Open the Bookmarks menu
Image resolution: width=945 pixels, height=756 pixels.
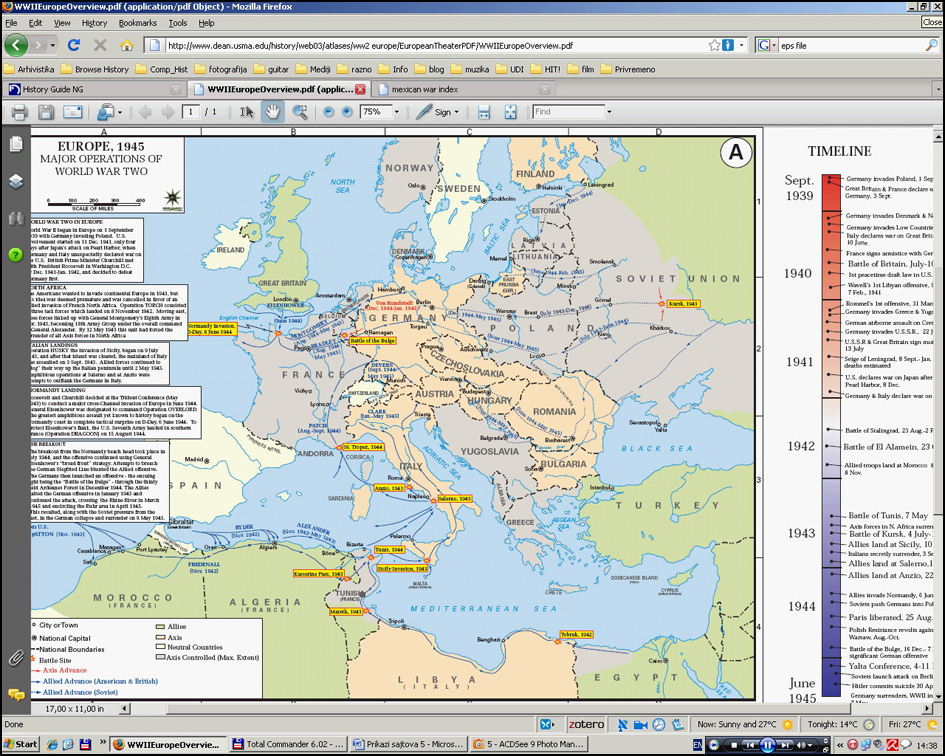137,22
